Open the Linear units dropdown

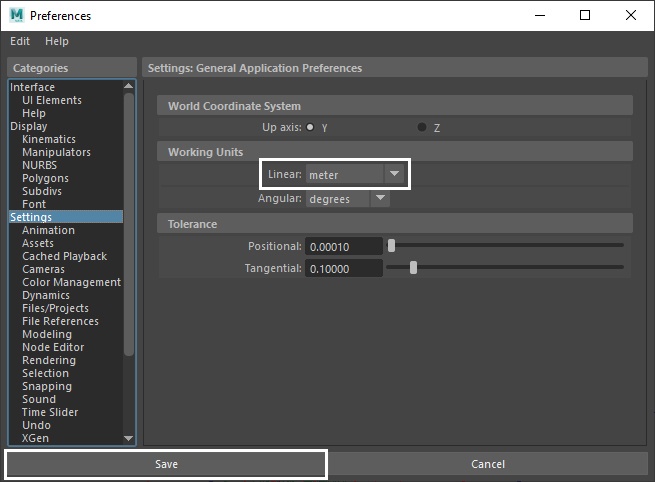click(x=355, y=174)
